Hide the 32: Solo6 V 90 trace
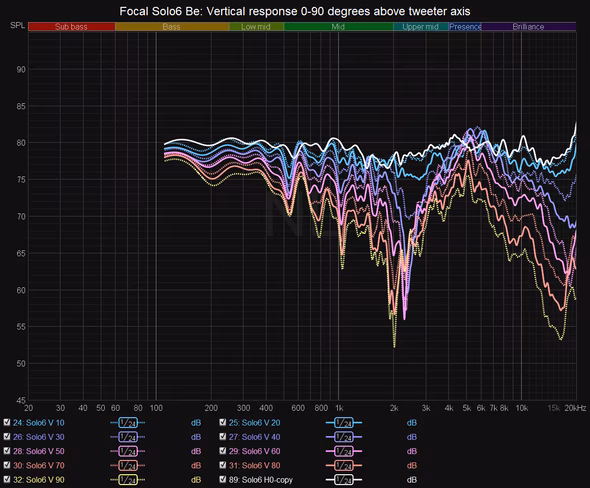Screen dimensions: 590x488 [x=7, y=479]
